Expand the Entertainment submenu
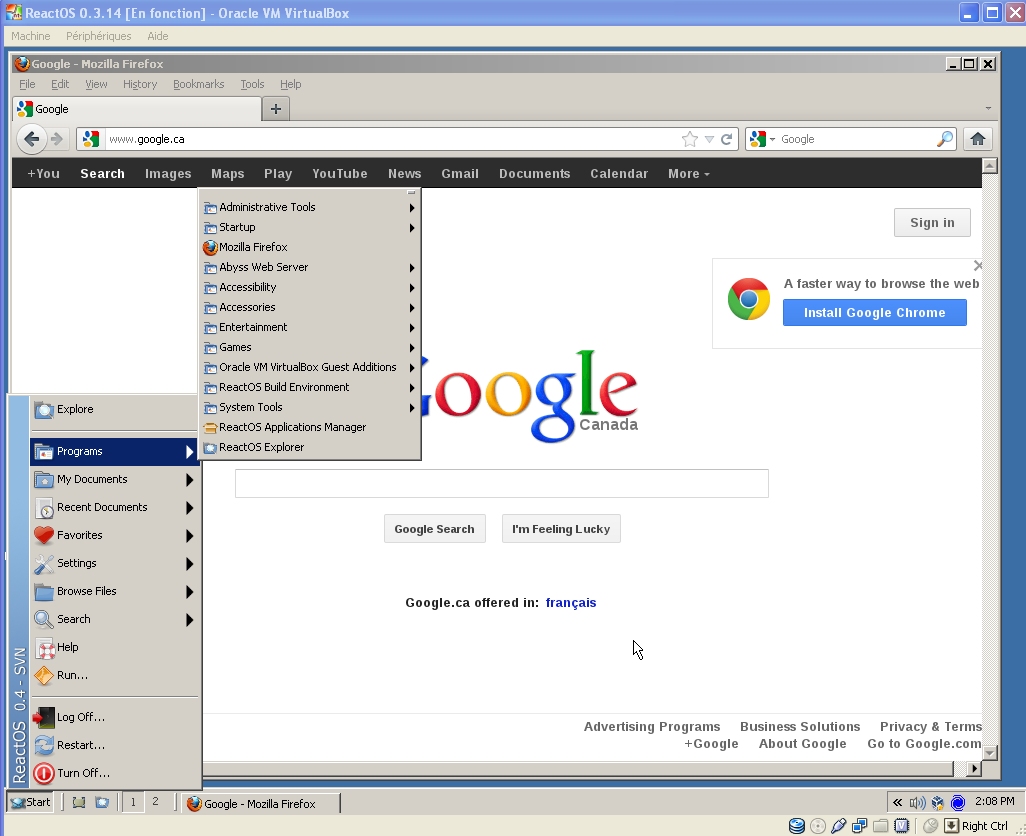This screenshot has width=1026, height=836. tap(310, 327)
